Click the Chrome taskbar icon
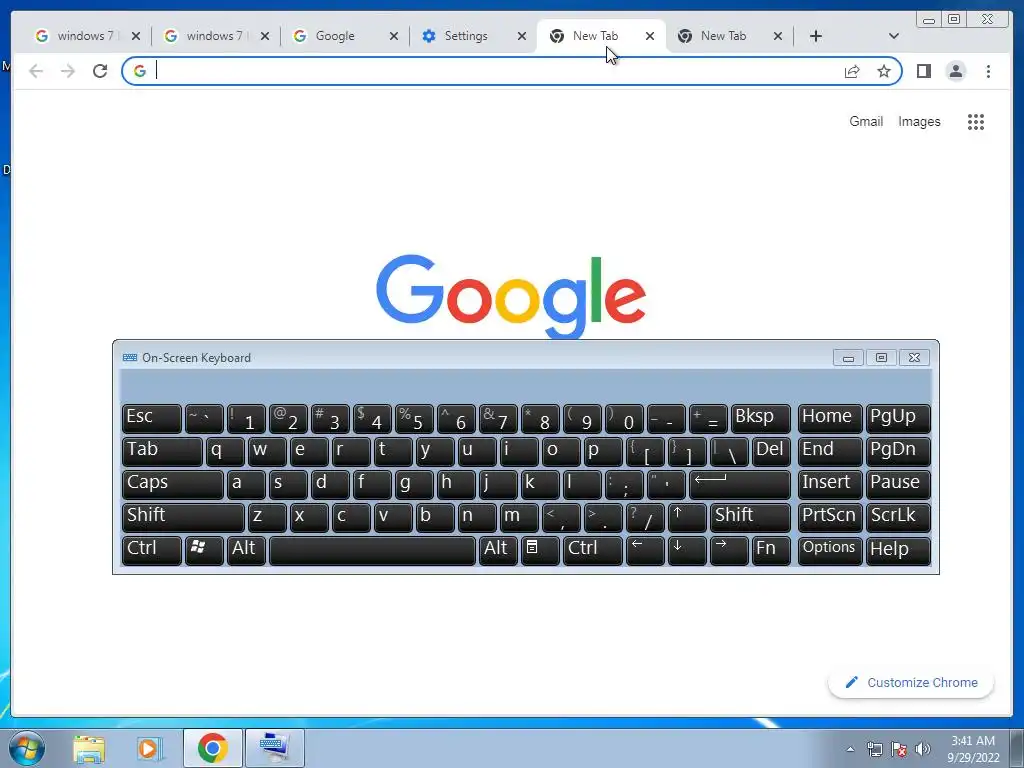The width and height of the screenshot is (1024, 768). coord(212,748)
